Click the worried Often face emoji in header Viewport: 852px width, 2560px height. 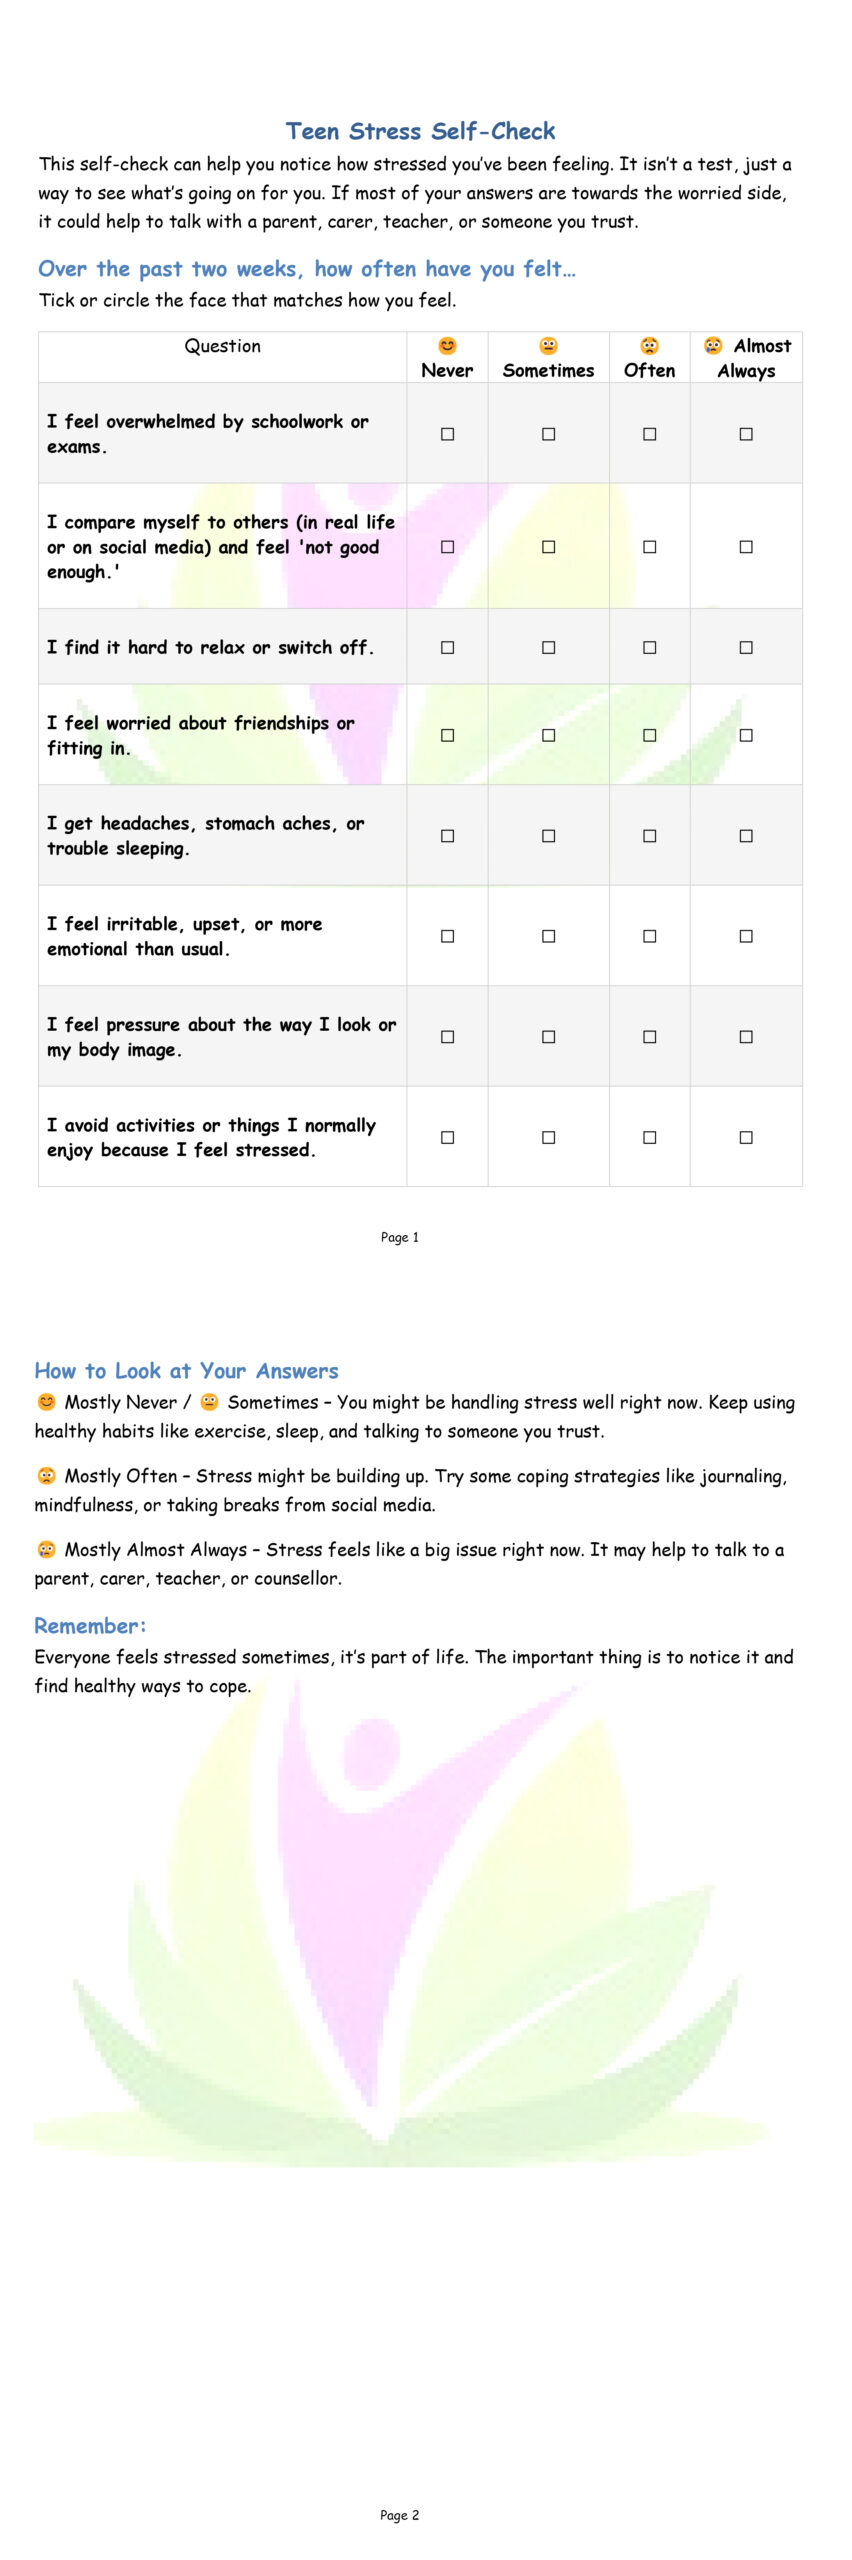[649, 346]
